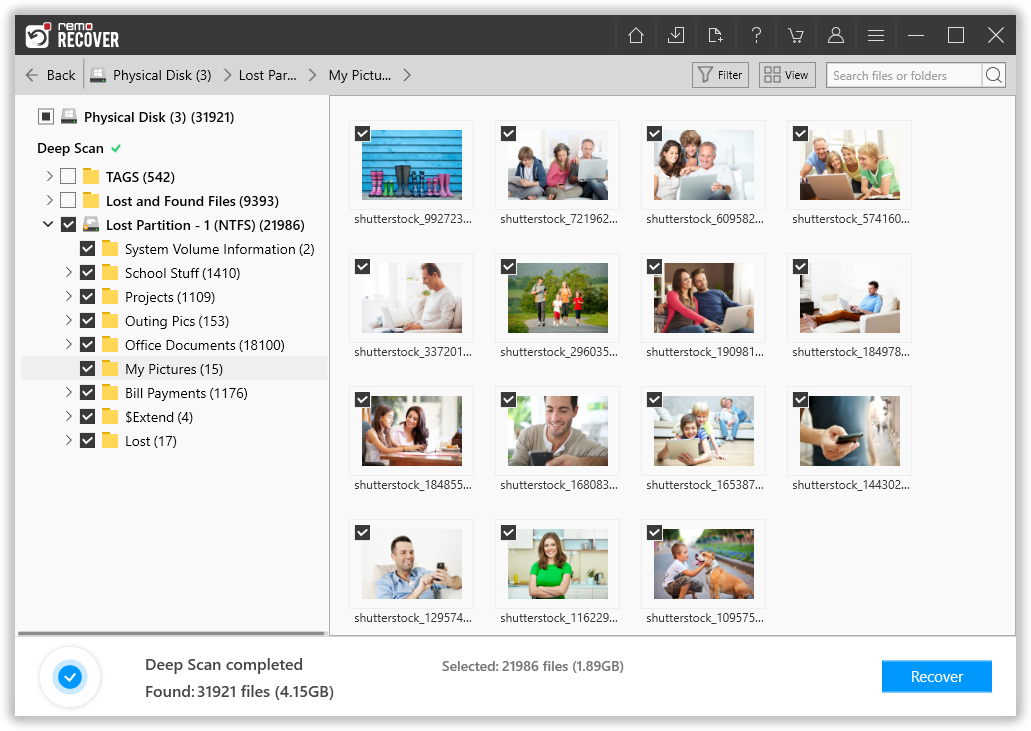Click the save recovery session icon
Viewport: 1031px width, 731px height.
(676, 34)
